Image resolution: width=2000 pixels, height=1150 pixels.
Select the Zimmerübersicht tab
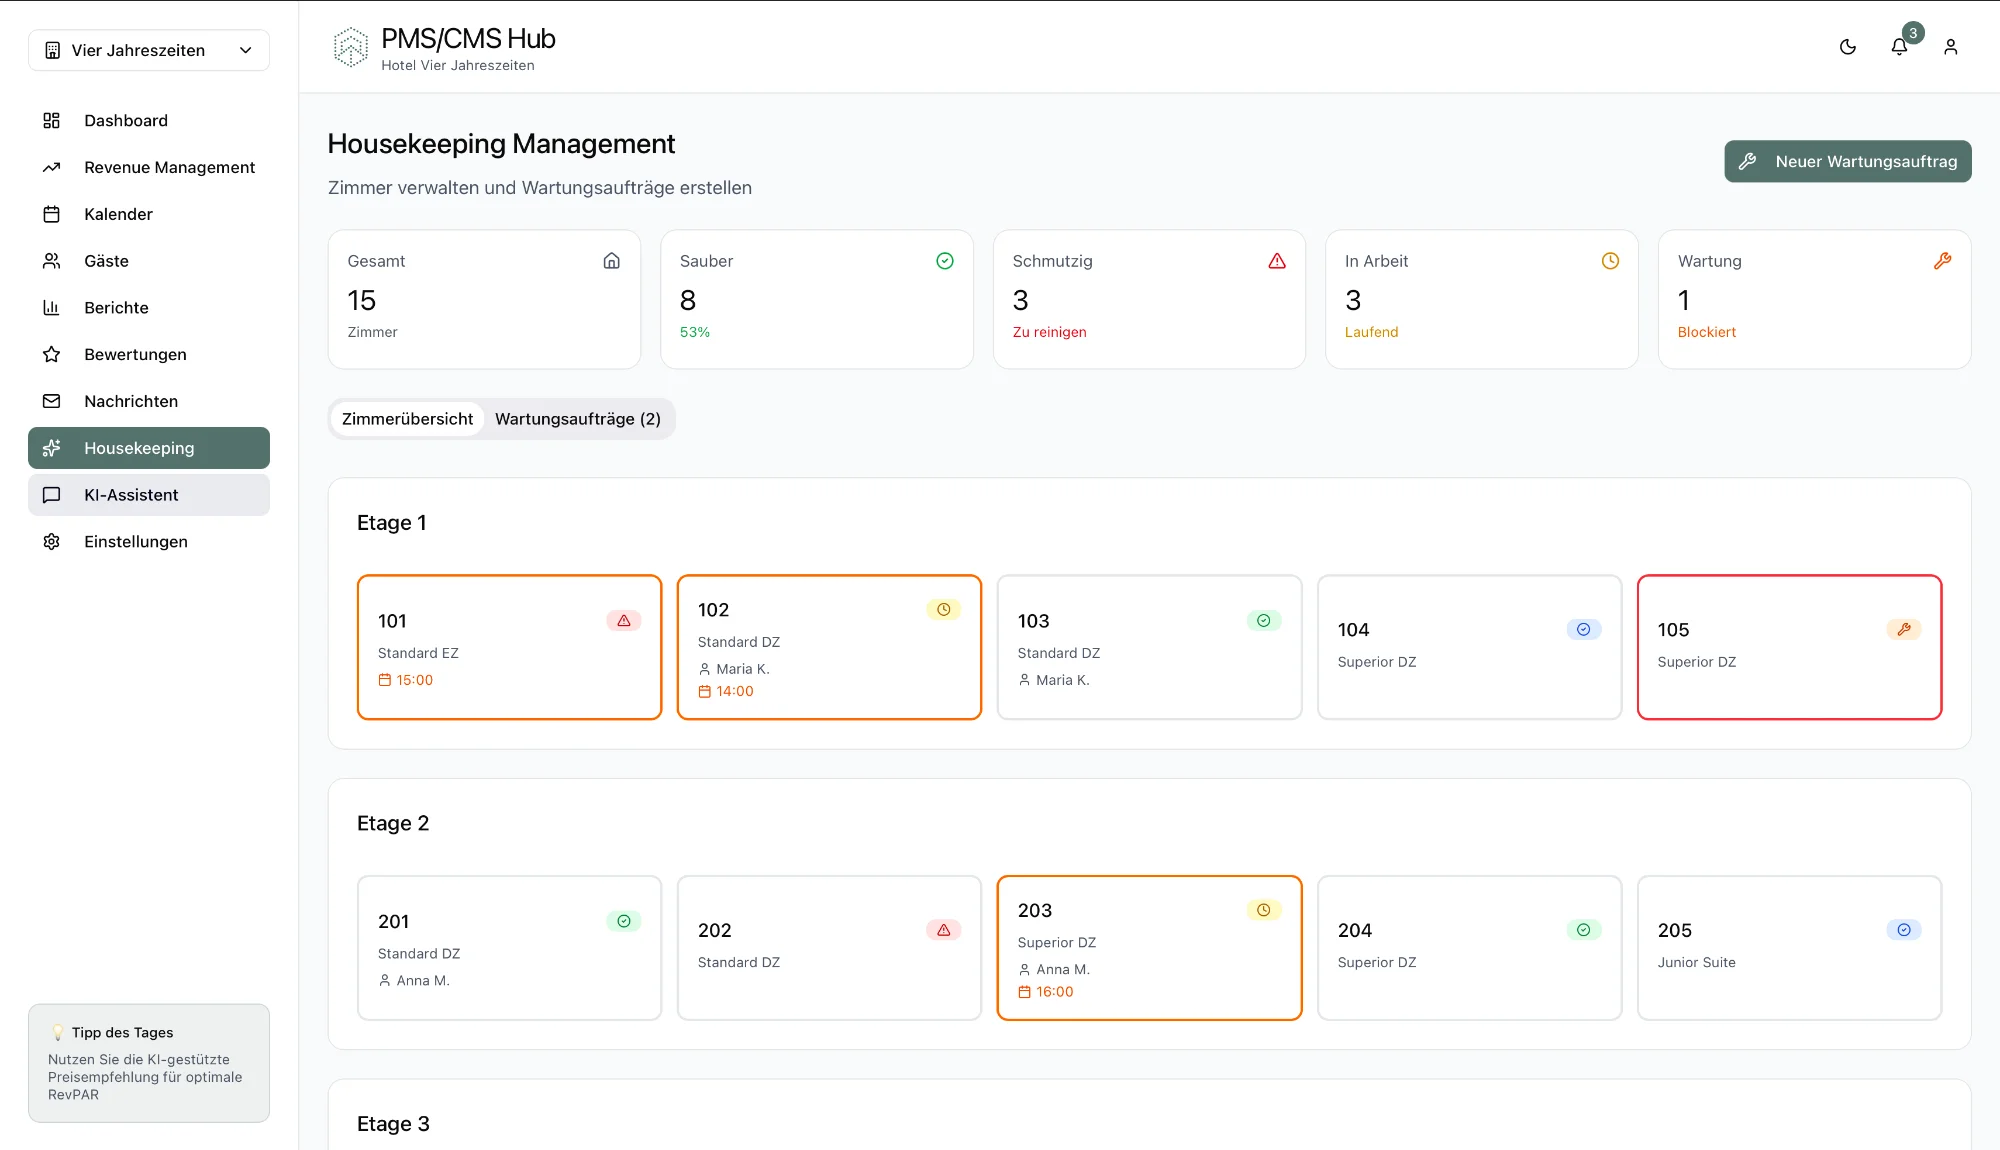click(x=407, y=419)
